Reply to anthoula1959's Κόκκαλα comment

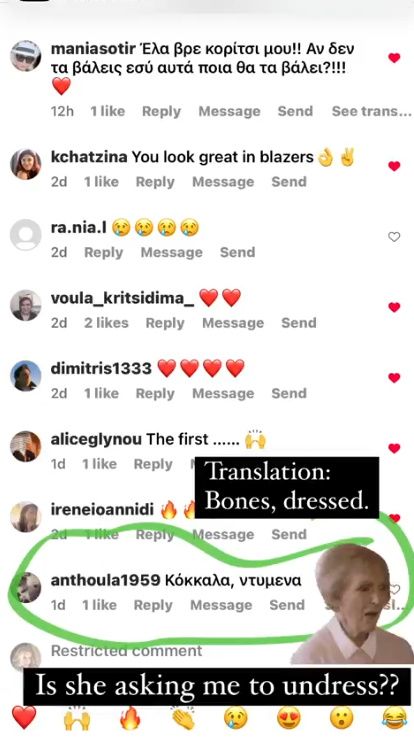[153, 605]
